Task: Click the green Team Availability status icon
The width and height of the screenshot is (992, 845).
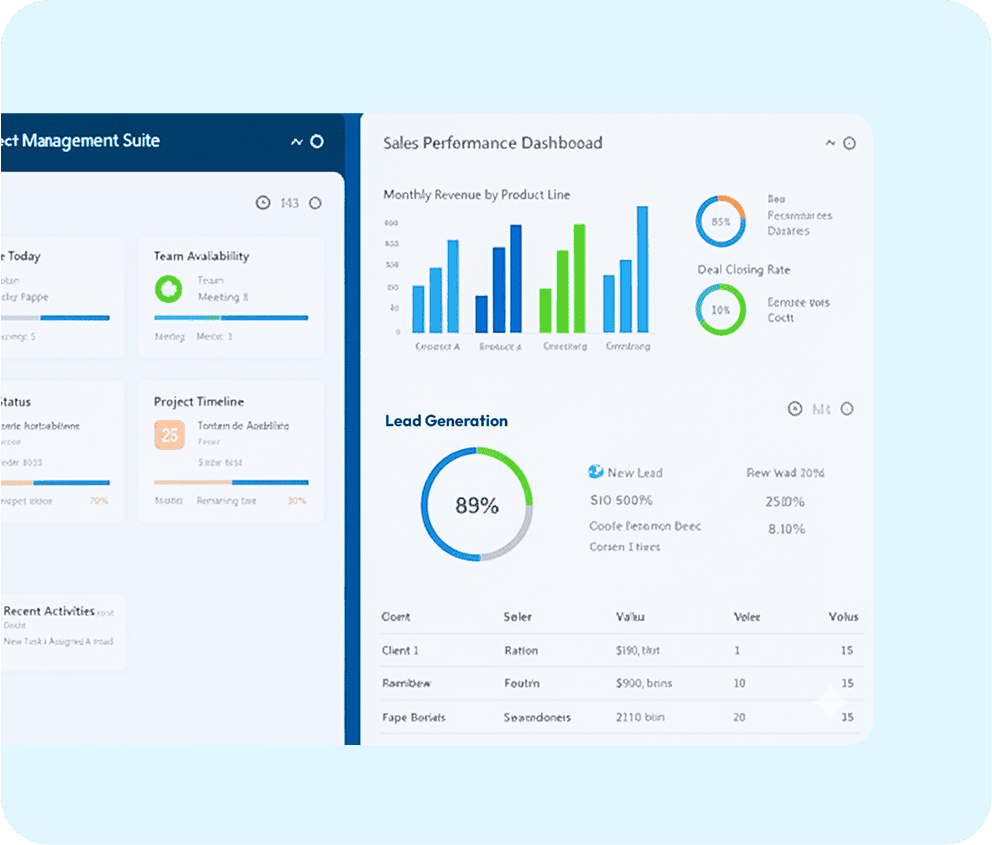Action: pyautogui.click(x=169, y=289)
